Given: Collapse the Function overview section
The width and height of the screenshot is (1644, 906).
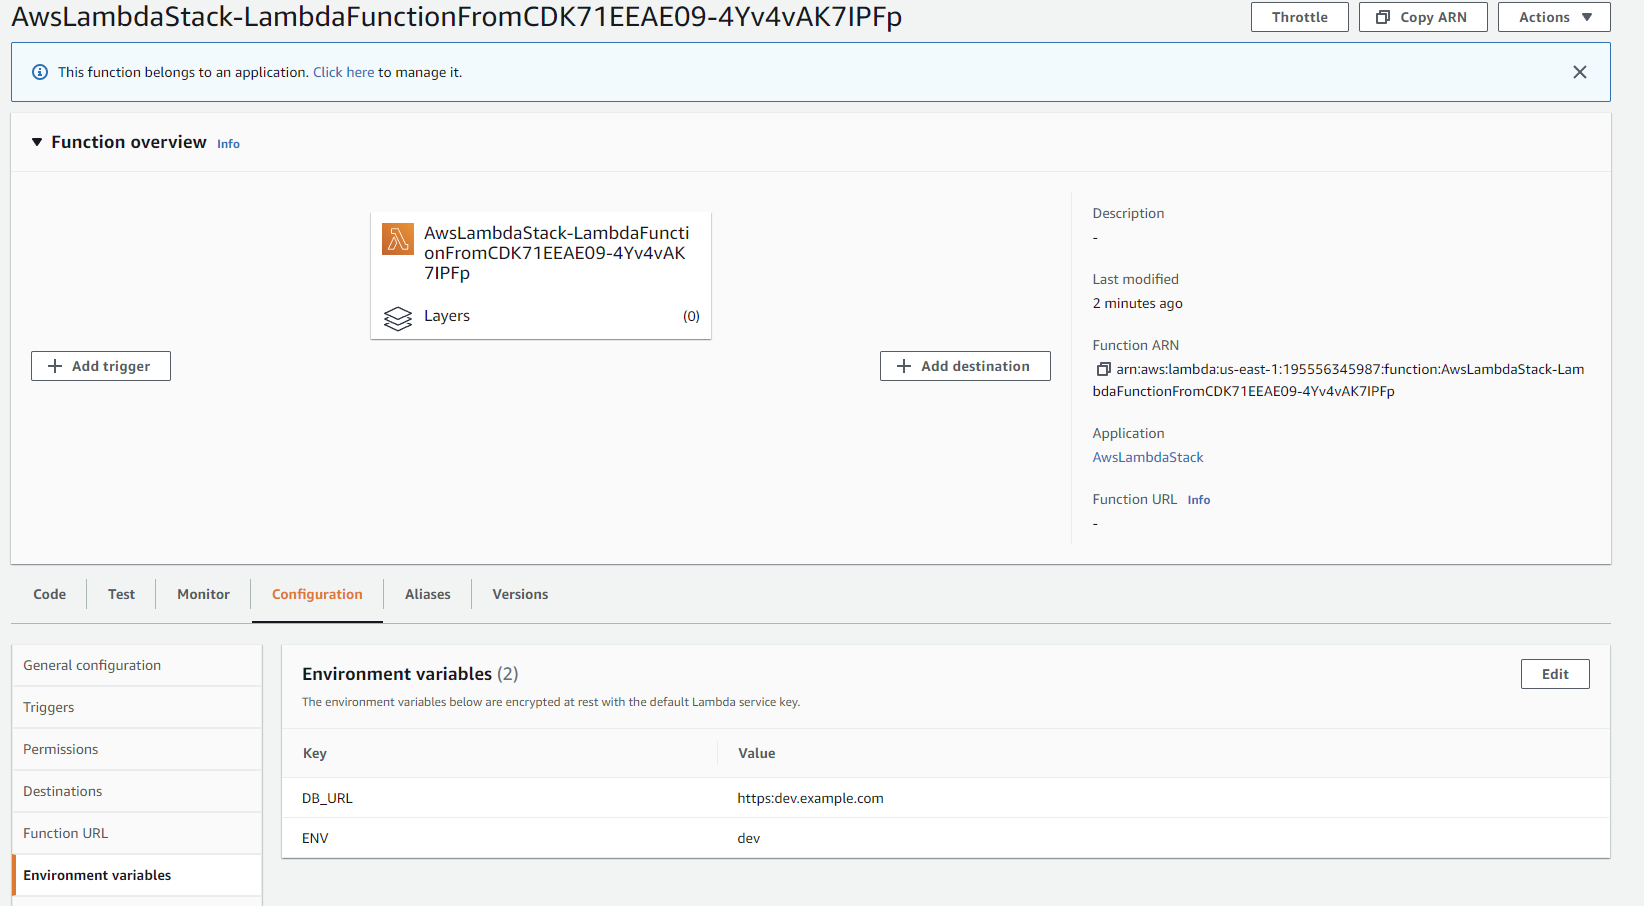Looking at the screenshot, I should [x=37, y=141].
